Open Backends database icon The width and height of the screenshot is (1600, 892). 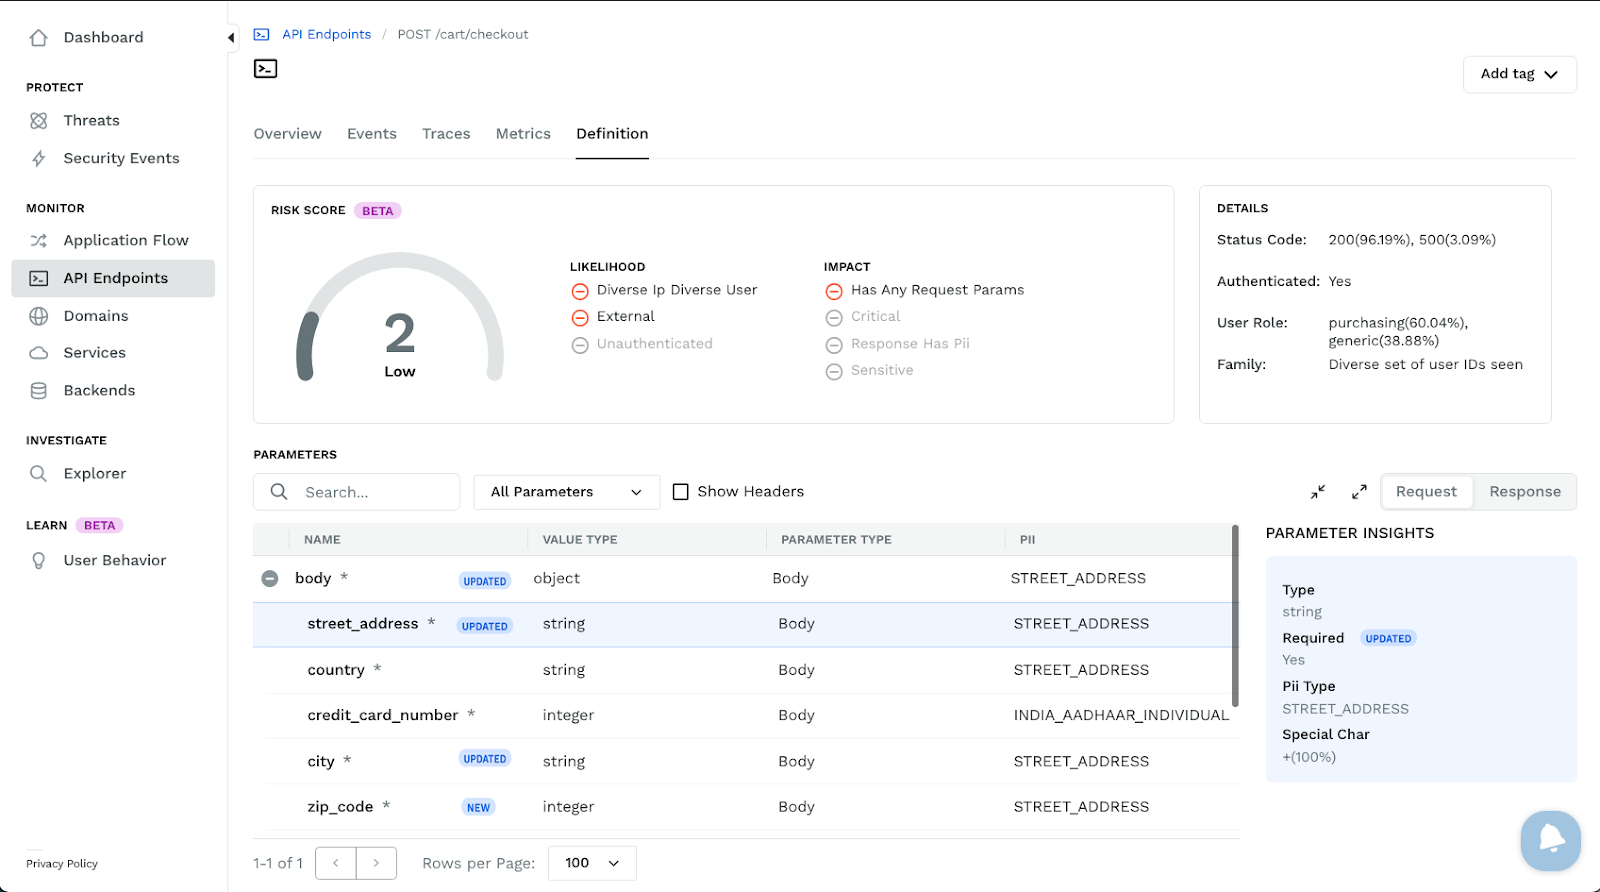(39, 391)
